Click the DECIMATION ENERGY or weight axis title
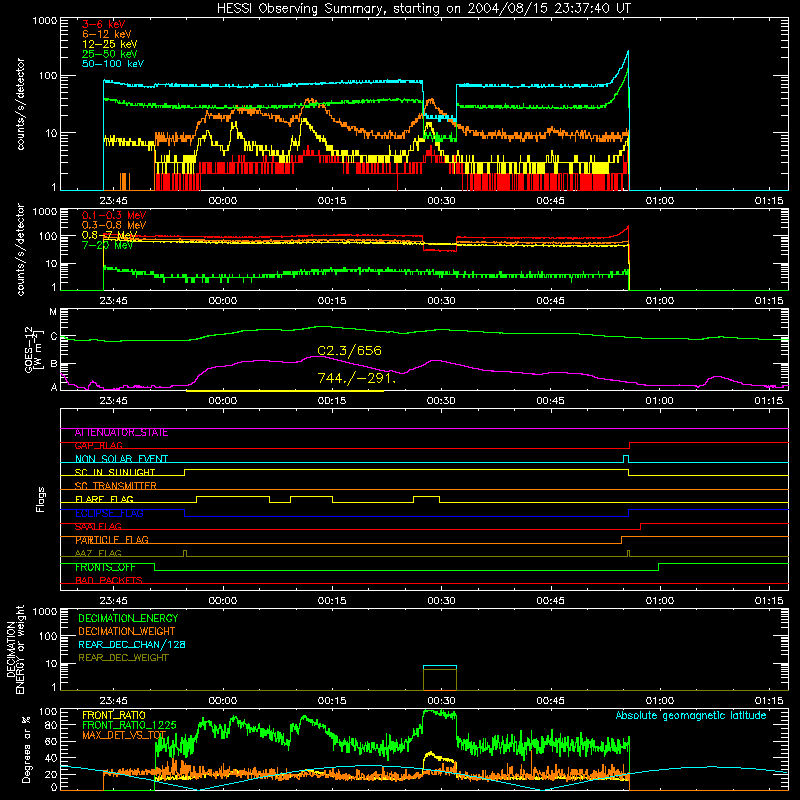Viewport: 800px width, 800px height. click(16, 649)
